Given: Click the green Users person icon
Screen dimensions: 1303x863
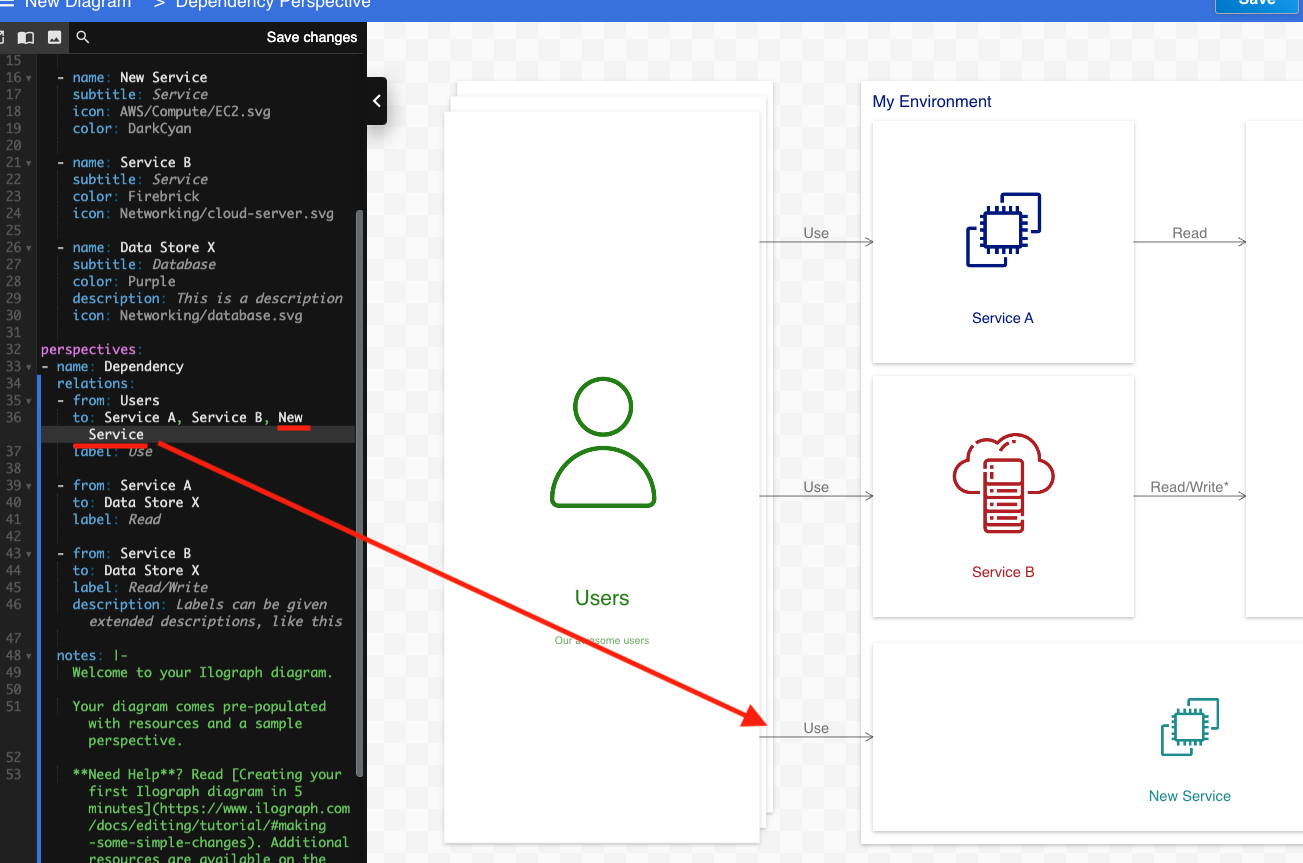Looking at the screenshot, I should (602, 442).
